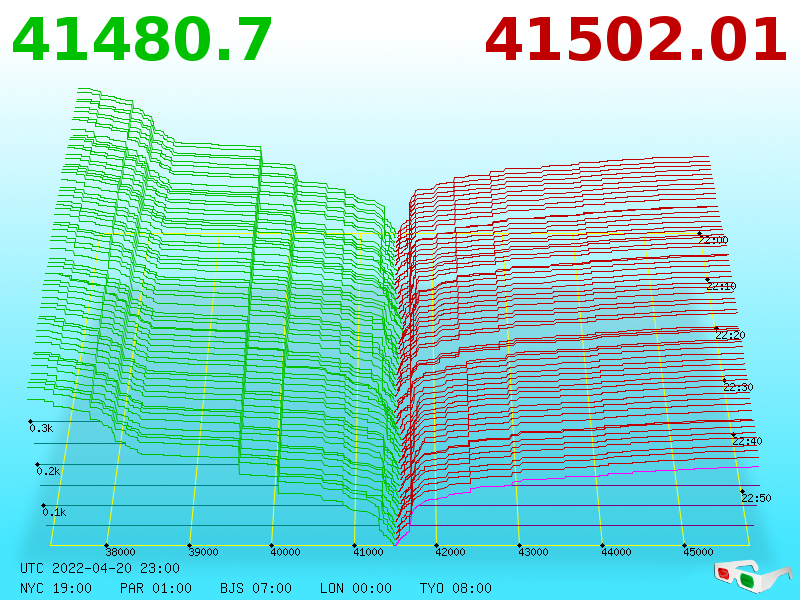Click the 22:00 time marker

[x=713, y=240]
